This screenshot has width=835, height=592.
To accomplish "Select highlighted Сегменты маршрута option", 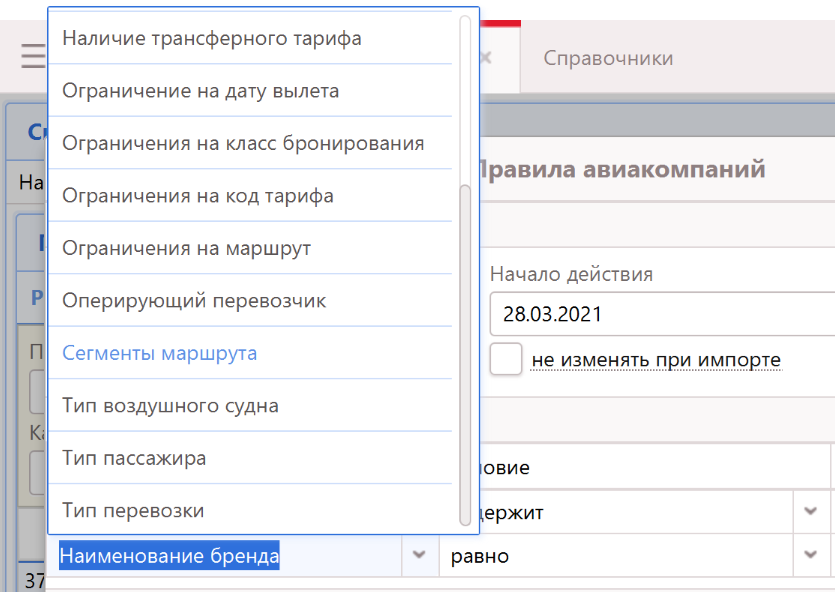I will tap(160, 353).
